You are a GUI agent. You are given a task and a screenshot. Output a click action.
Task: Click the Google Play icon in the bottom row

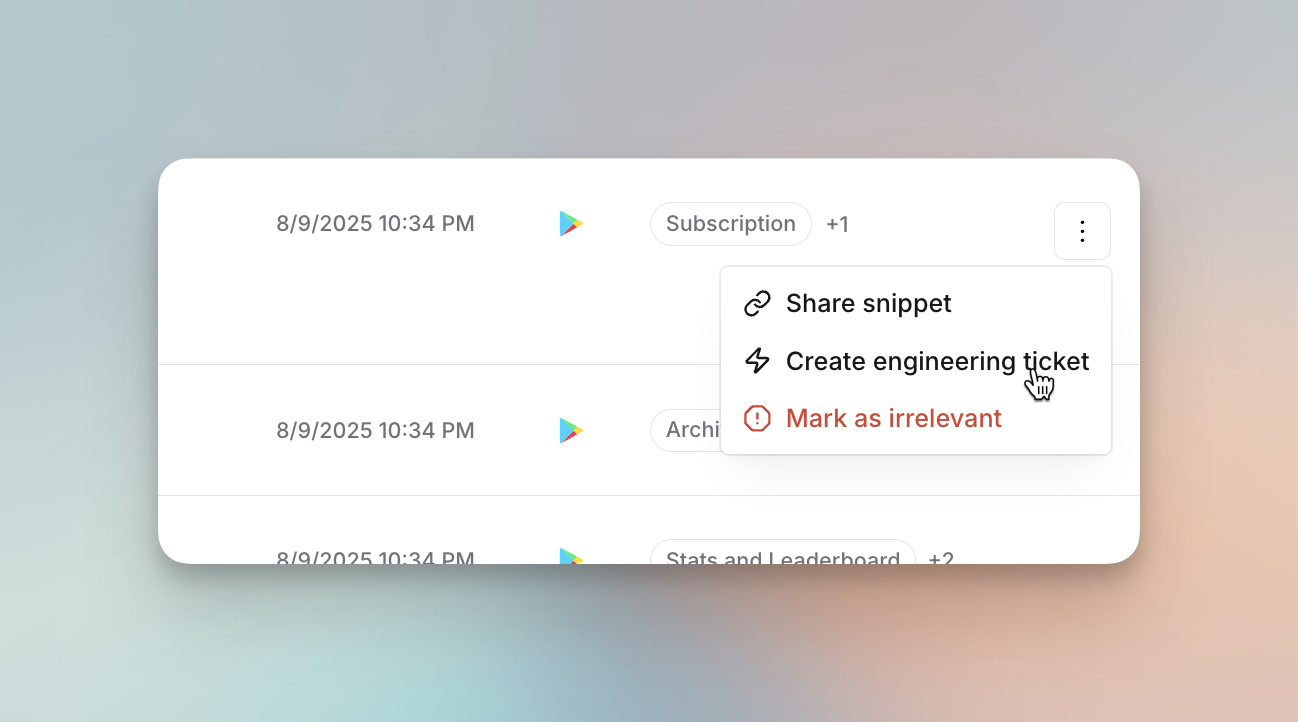[571, 555]
